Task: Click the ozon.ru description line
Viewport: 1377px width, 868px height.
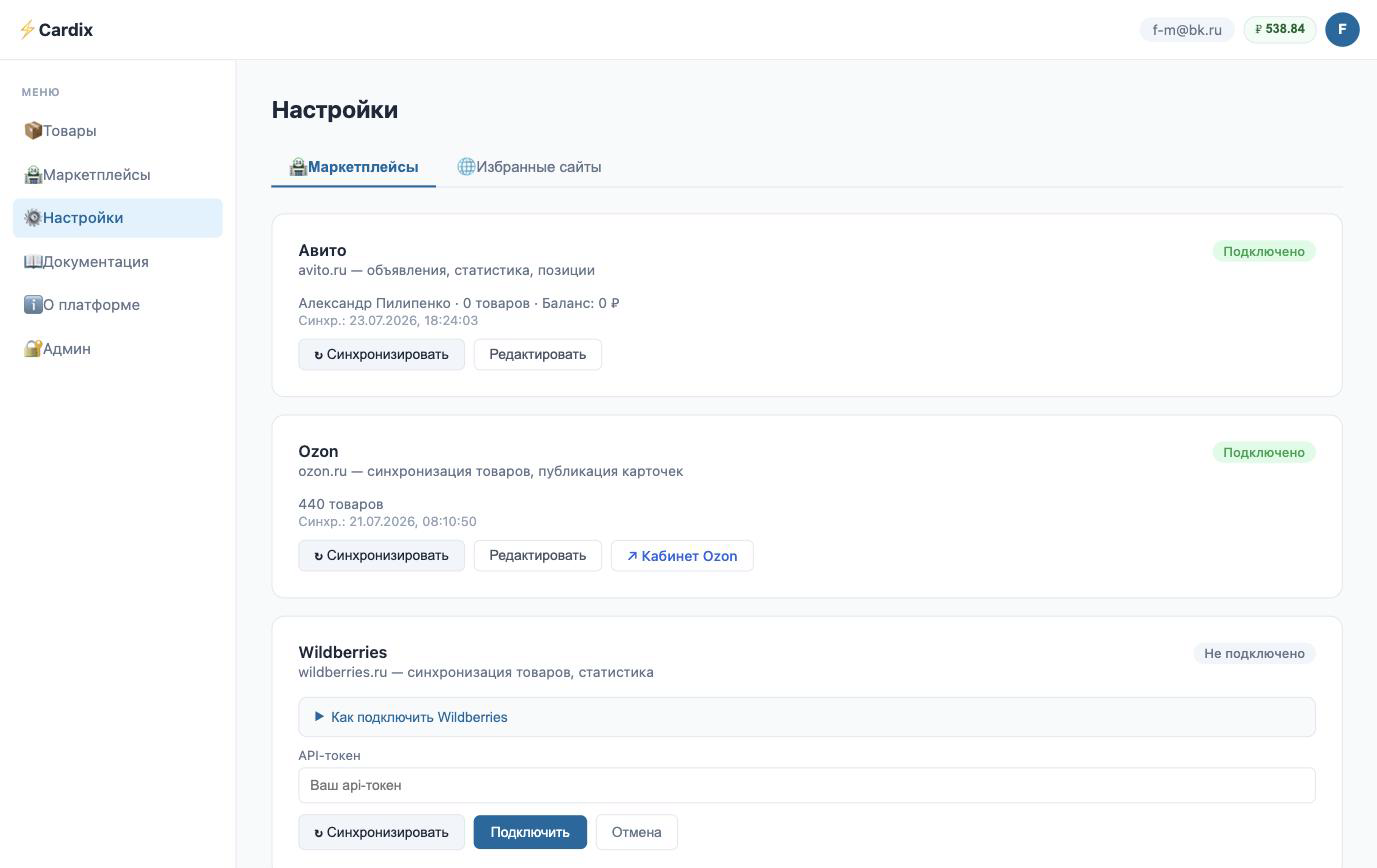Action: 490,471
